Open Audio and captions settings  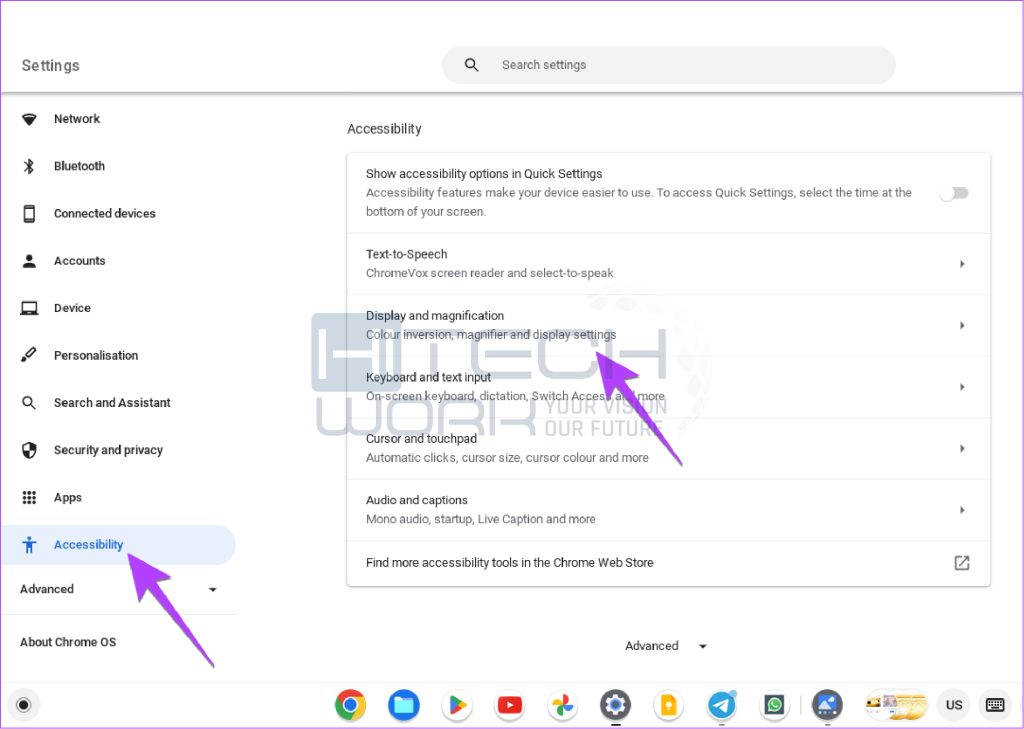click(668, 510)
